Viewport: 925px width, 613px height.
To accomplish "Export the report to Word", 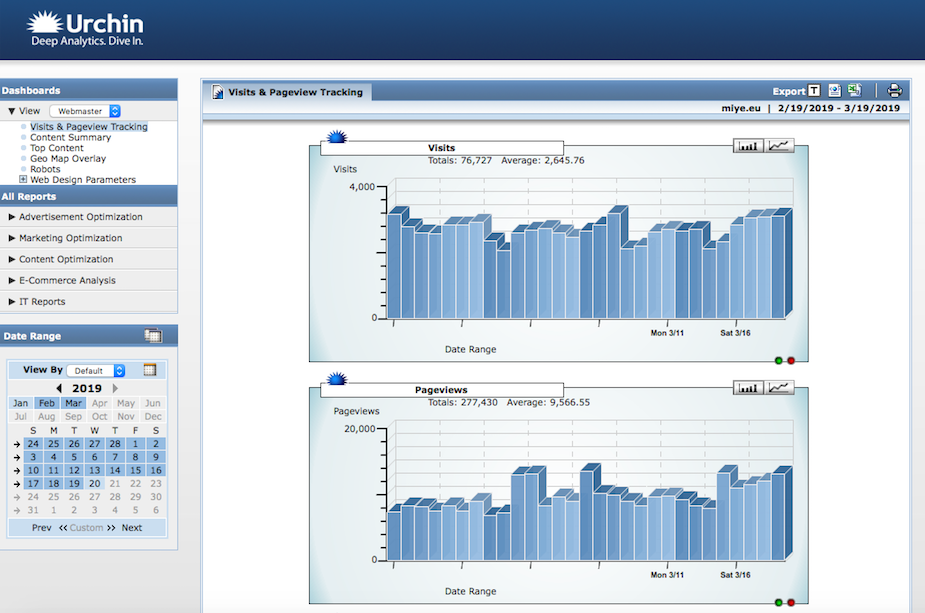I will point(835,91).
